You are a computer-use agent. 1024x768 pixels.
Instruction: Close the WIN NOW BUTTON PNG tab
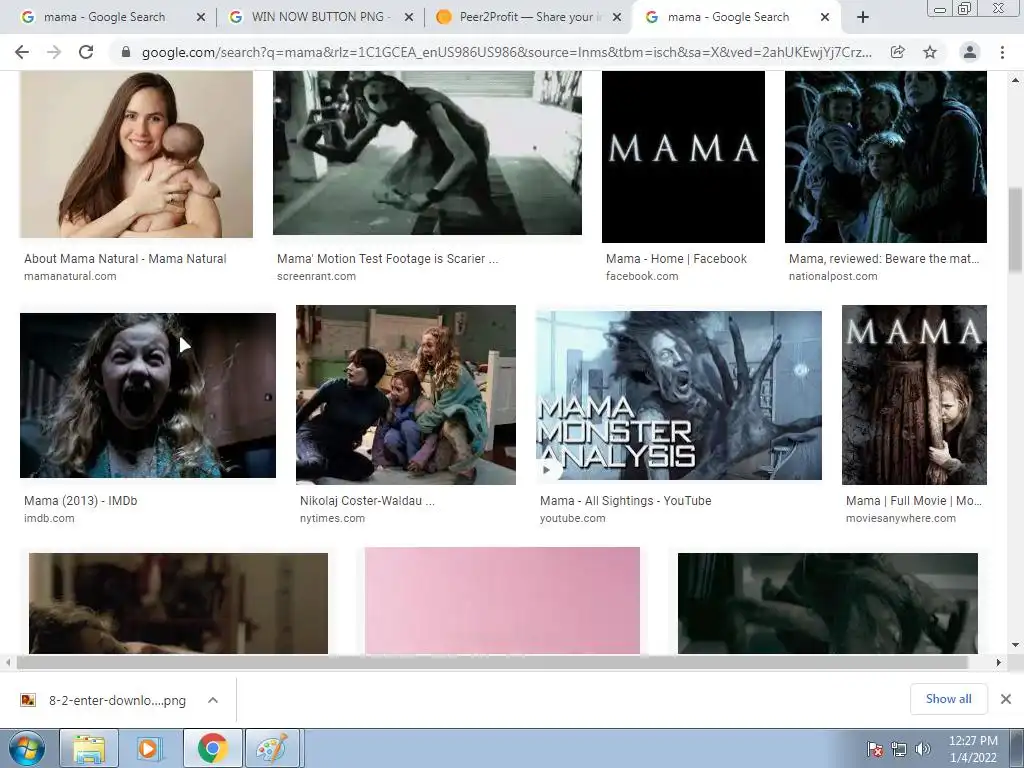coord(409,18)
